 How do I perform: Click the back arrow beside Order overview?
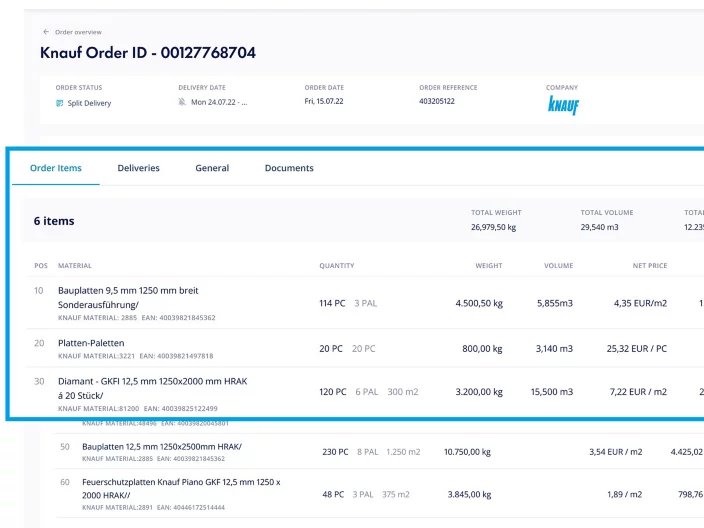click(x=46, y=32)
